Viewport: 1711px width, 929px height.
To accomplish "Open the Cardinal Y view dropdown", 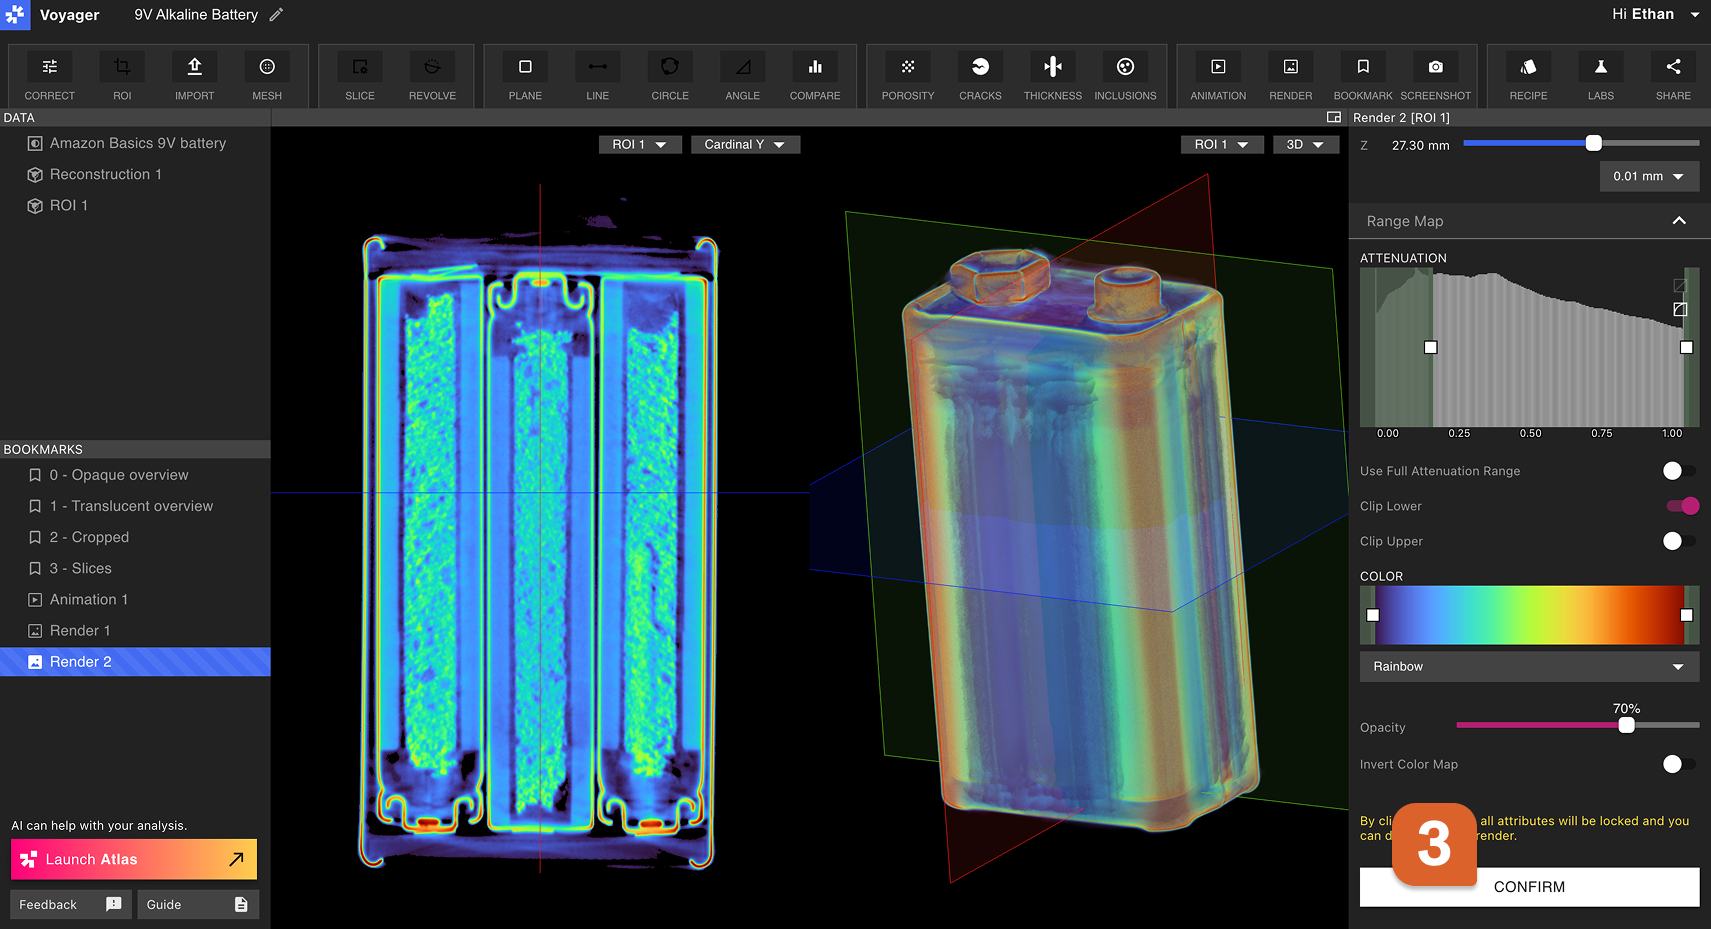I will (744, 145).
